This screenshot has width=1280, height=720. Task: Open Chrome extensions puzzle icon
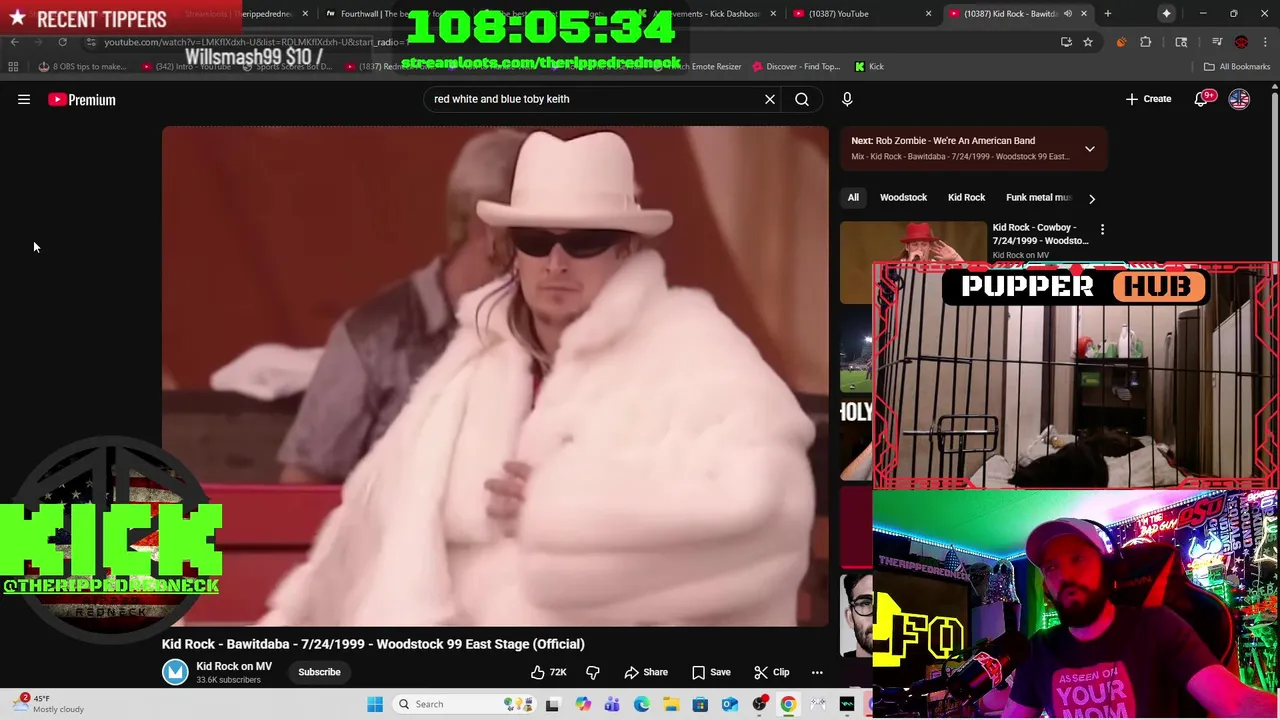(x=1146, y=42)
